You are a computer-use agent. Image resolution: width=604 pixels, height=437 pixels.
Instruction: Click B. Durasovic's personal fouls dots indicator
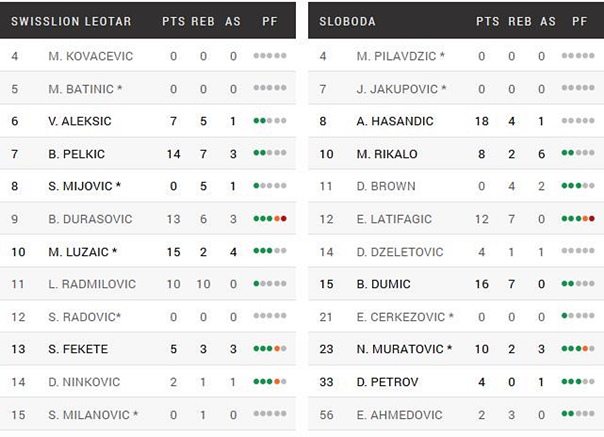point(270,218)
